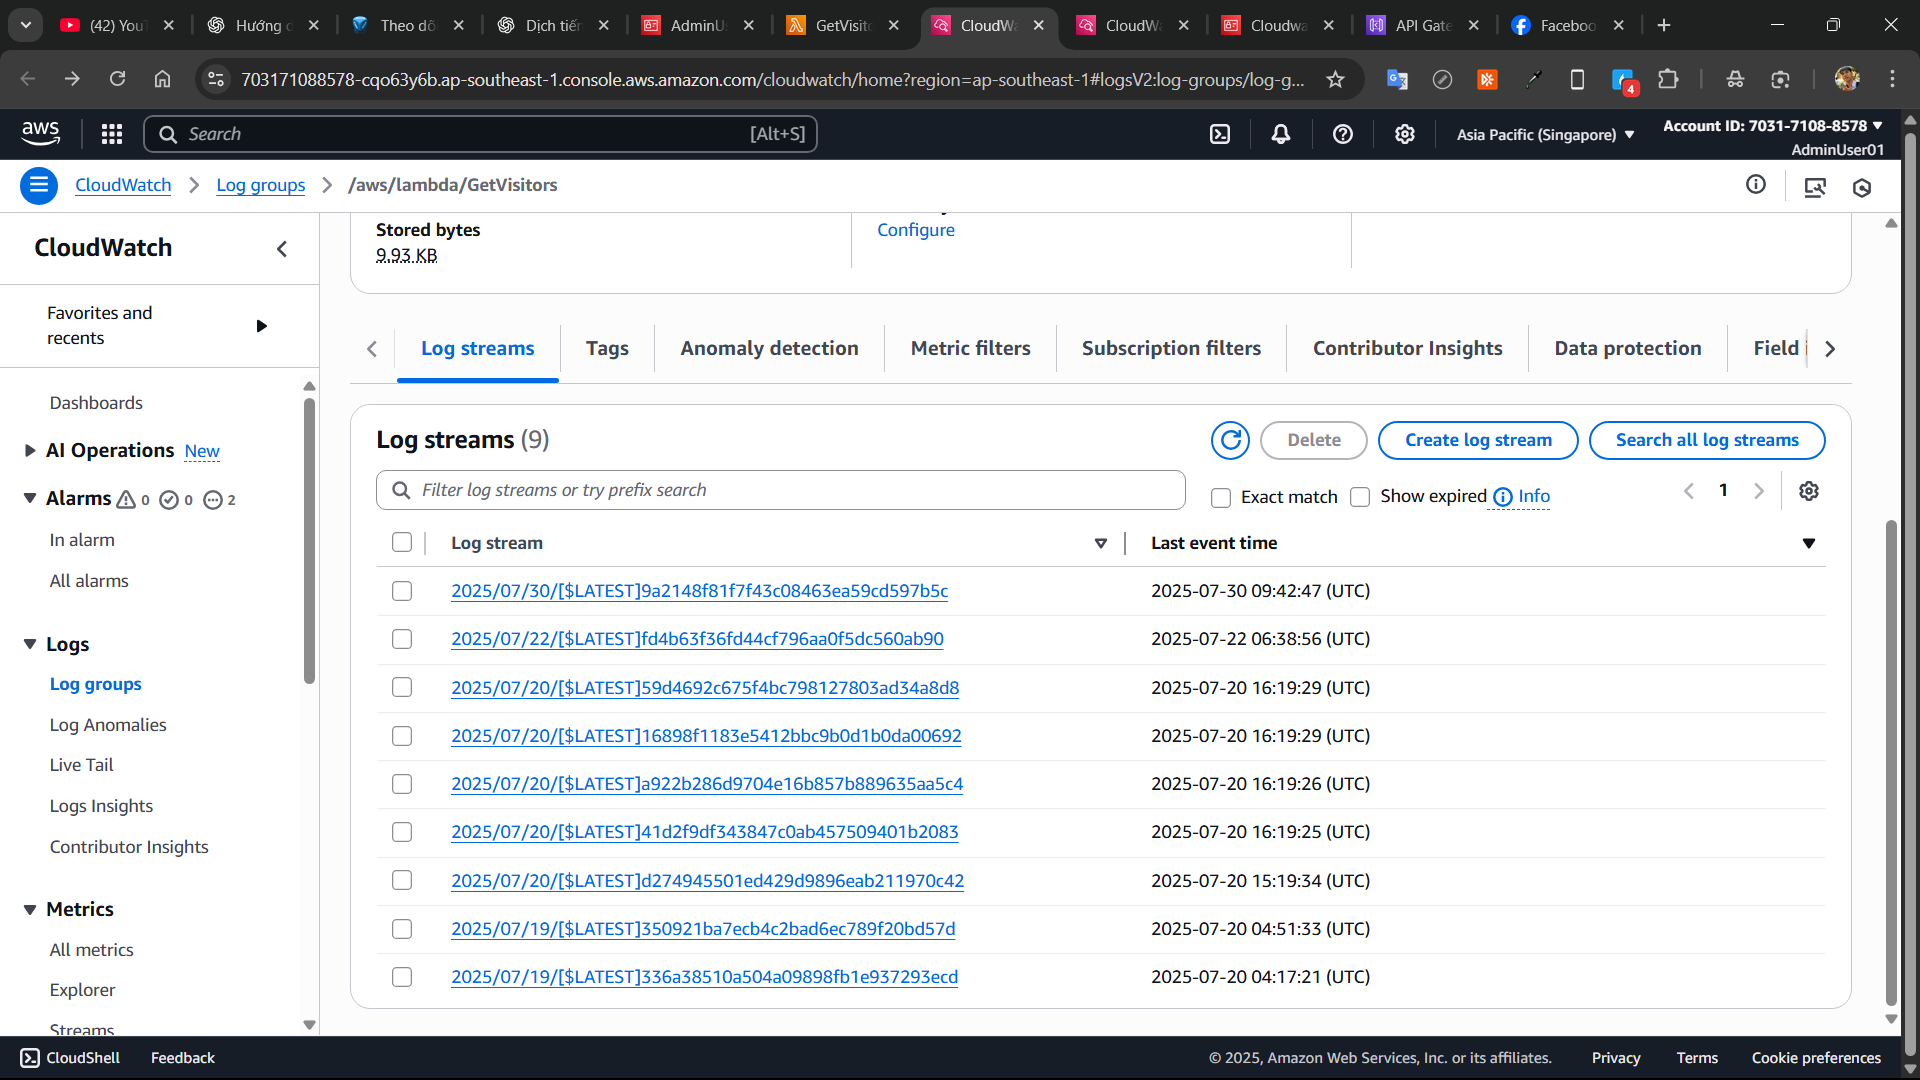Collapse the CloudWatch side panel
The height and width of the screenshot is (1080, 1920).
pyautogui.click(x=282, y=249)
